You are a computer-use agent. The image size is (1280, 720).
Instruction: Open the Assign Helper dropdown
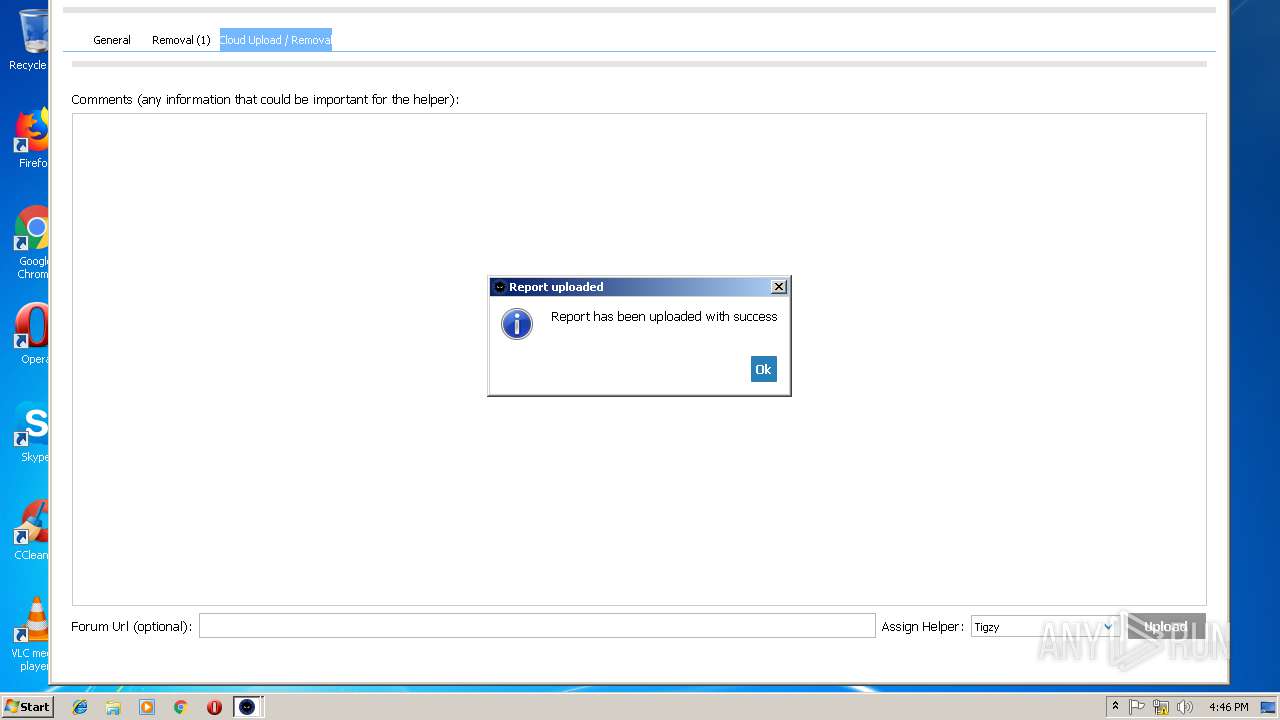pos(1043,627)
